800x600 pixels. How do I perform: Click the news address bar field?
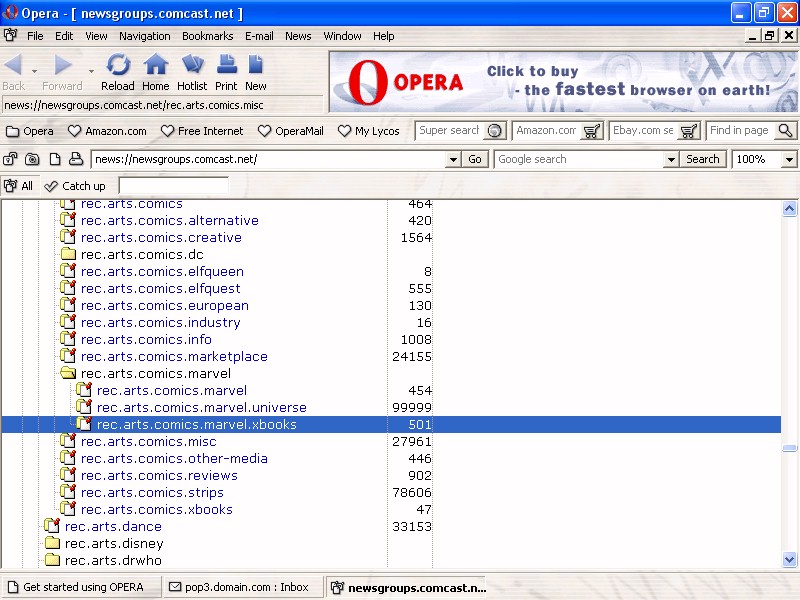tap(268, 159)
